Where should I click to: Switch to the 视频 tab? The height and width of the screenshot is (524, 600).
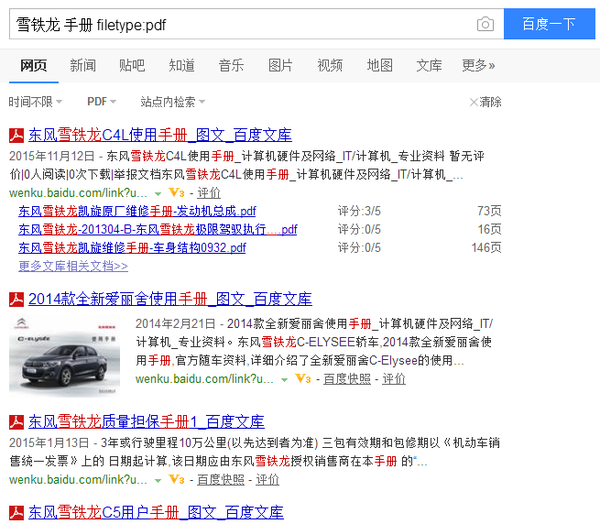point(330,65)
